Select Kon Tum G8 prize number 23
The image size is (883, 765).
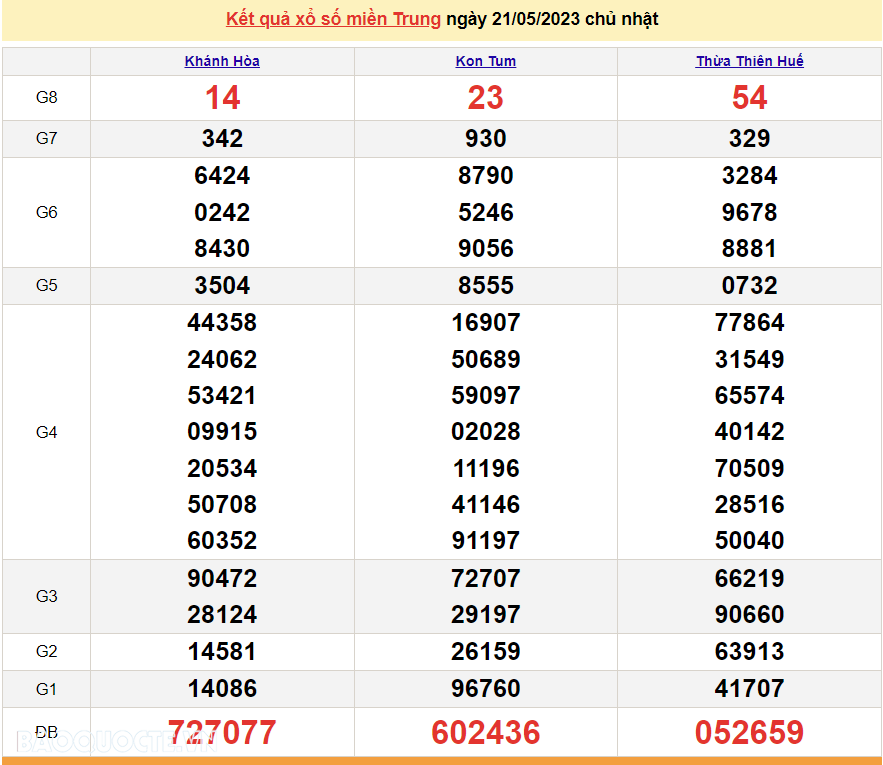(485, 98)
